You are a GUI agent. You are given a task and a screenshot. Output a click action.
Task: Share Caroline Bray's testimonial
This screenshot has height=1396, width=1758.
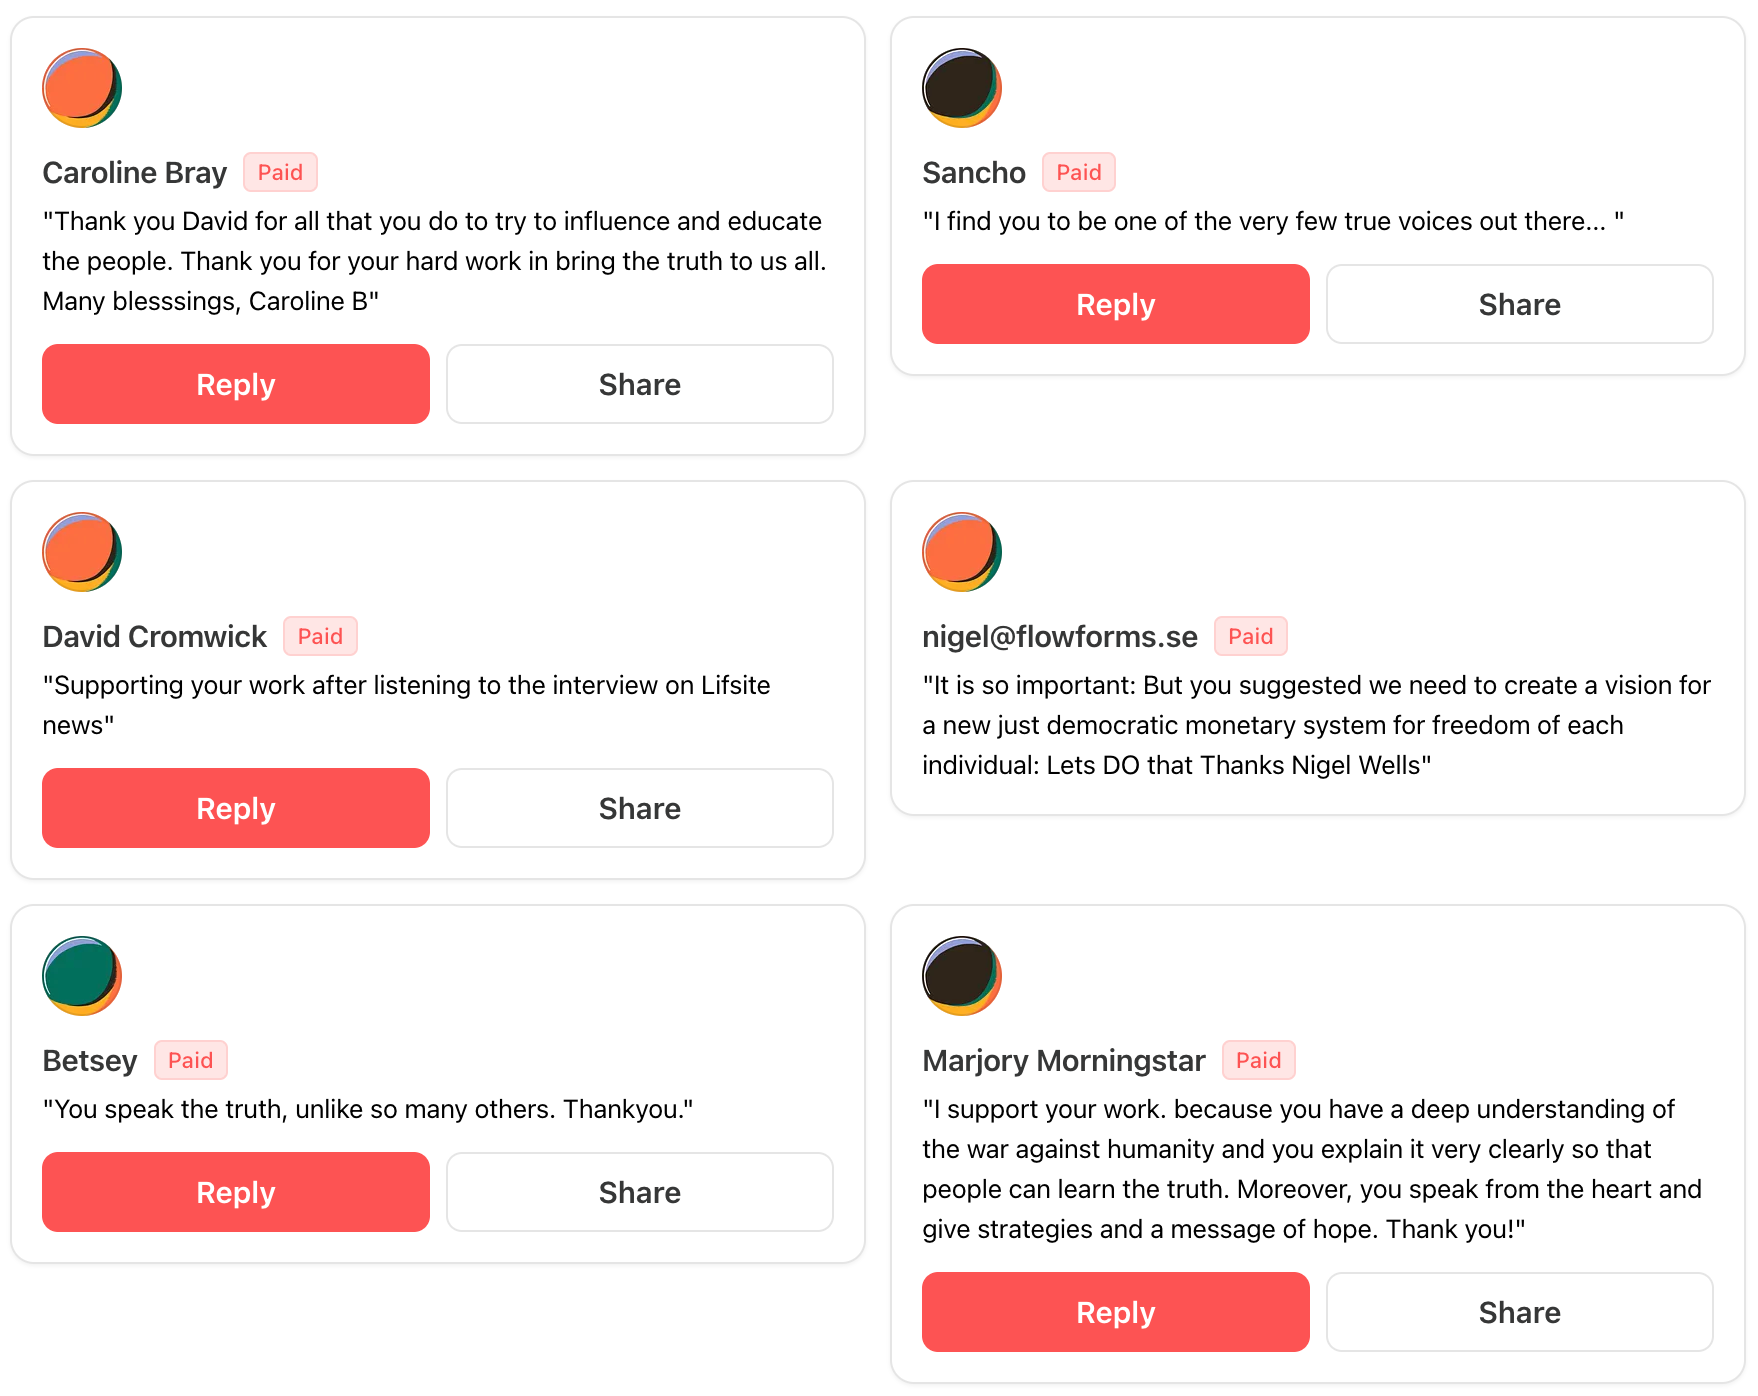[640, 384]
